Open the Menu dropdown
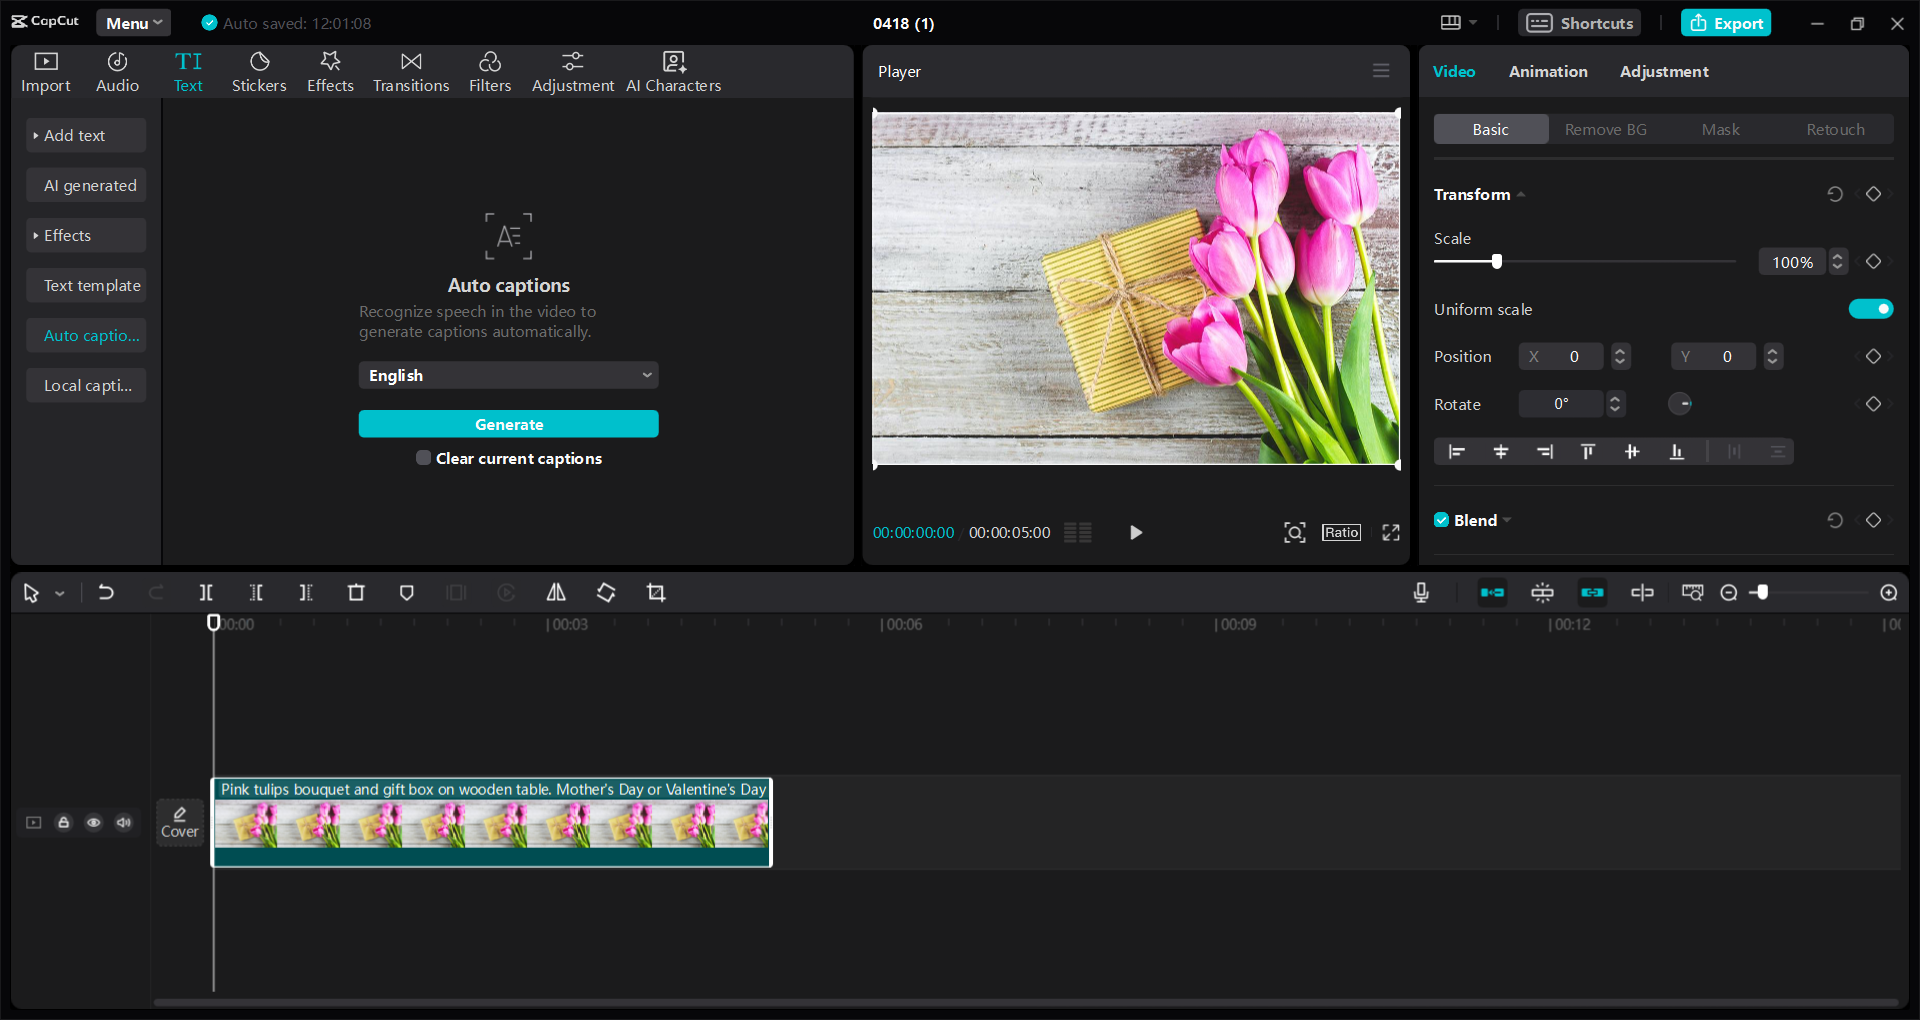Screen dimensions: 1920x1020 [x=133, y=22]
